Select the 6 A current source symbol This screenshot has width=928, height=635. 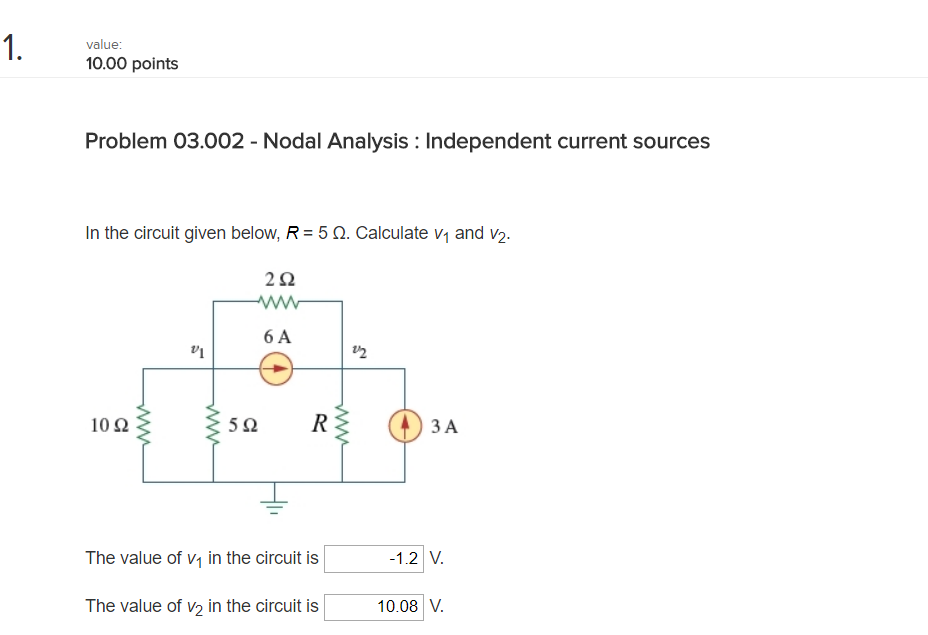[274, 369]
